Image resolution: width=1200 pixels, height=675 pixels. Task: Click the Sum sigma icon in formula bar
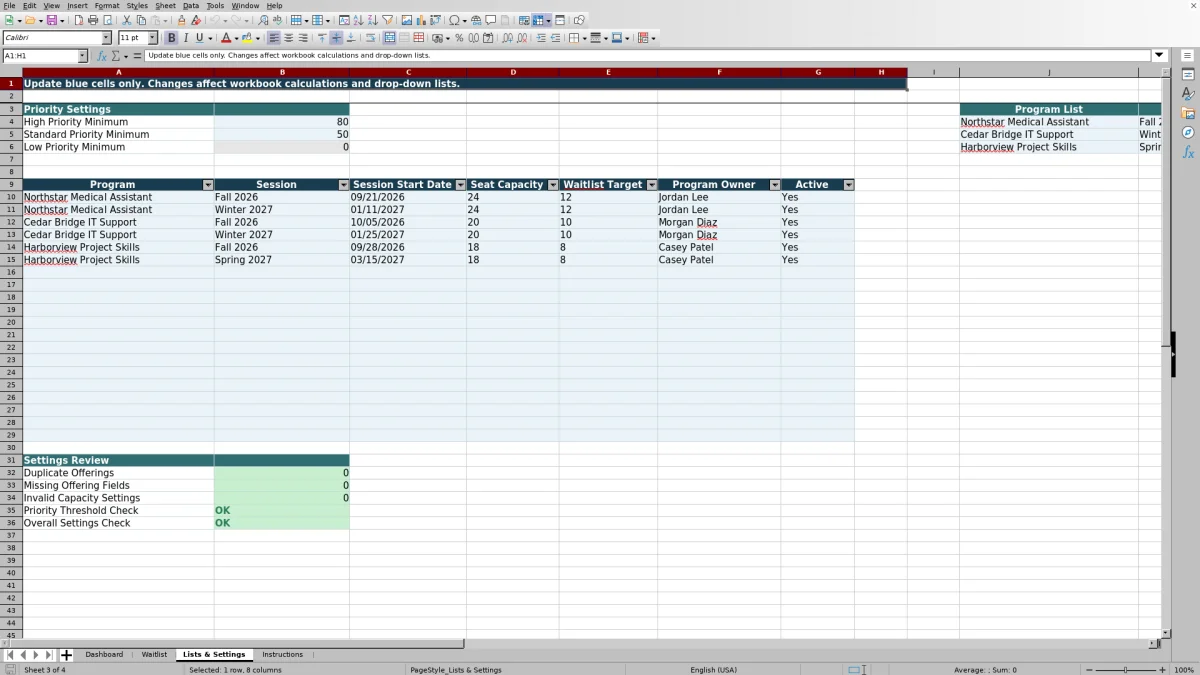[115, 56]
